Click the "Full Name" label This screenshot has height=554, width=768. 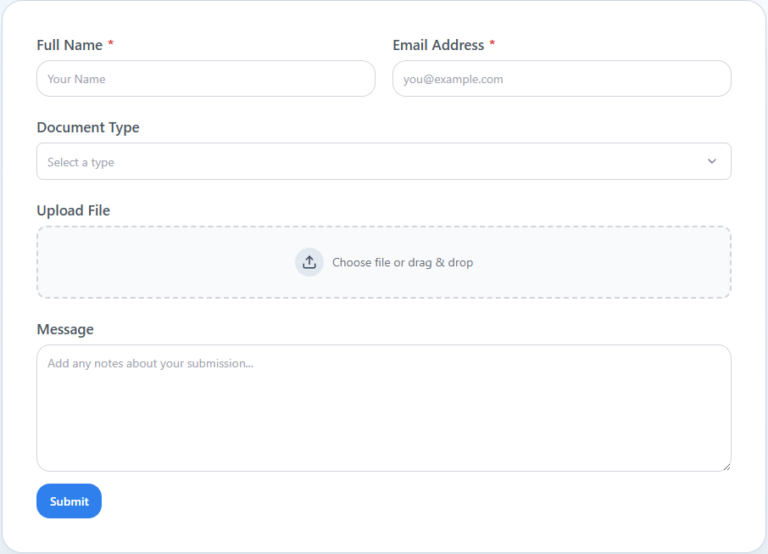[x=70, y=45]
